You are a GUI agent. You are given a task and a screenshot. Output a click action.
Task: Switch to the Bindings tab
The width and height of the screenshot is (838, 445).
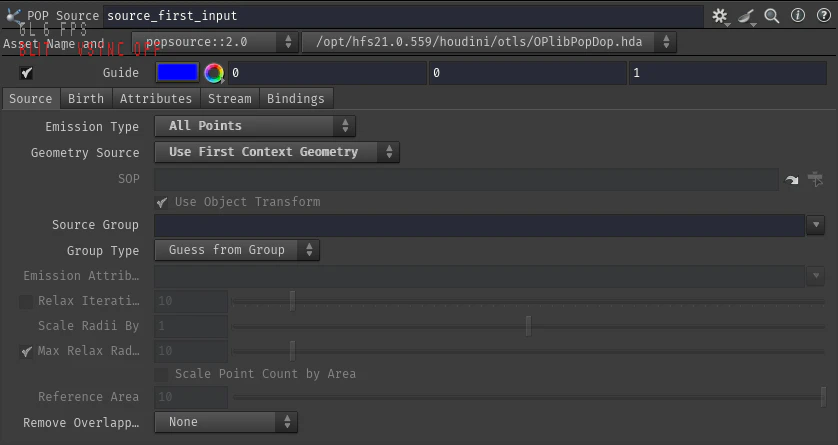click(296, 99)
